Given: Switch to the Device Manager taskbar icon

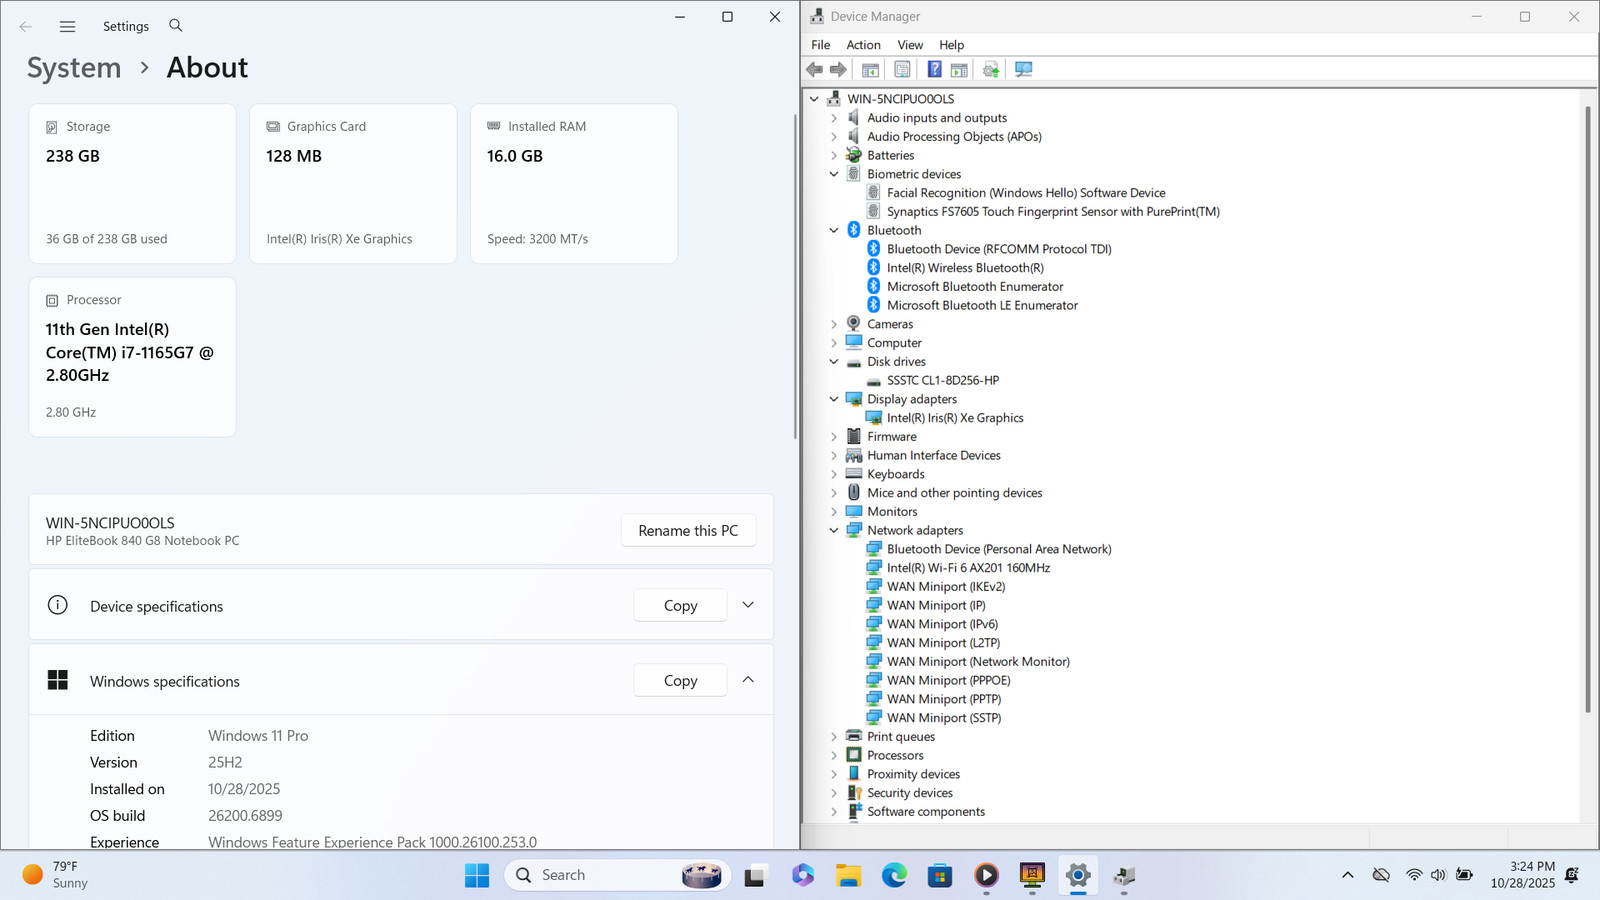Looking at the screenshot, I should pos(1124,875).
